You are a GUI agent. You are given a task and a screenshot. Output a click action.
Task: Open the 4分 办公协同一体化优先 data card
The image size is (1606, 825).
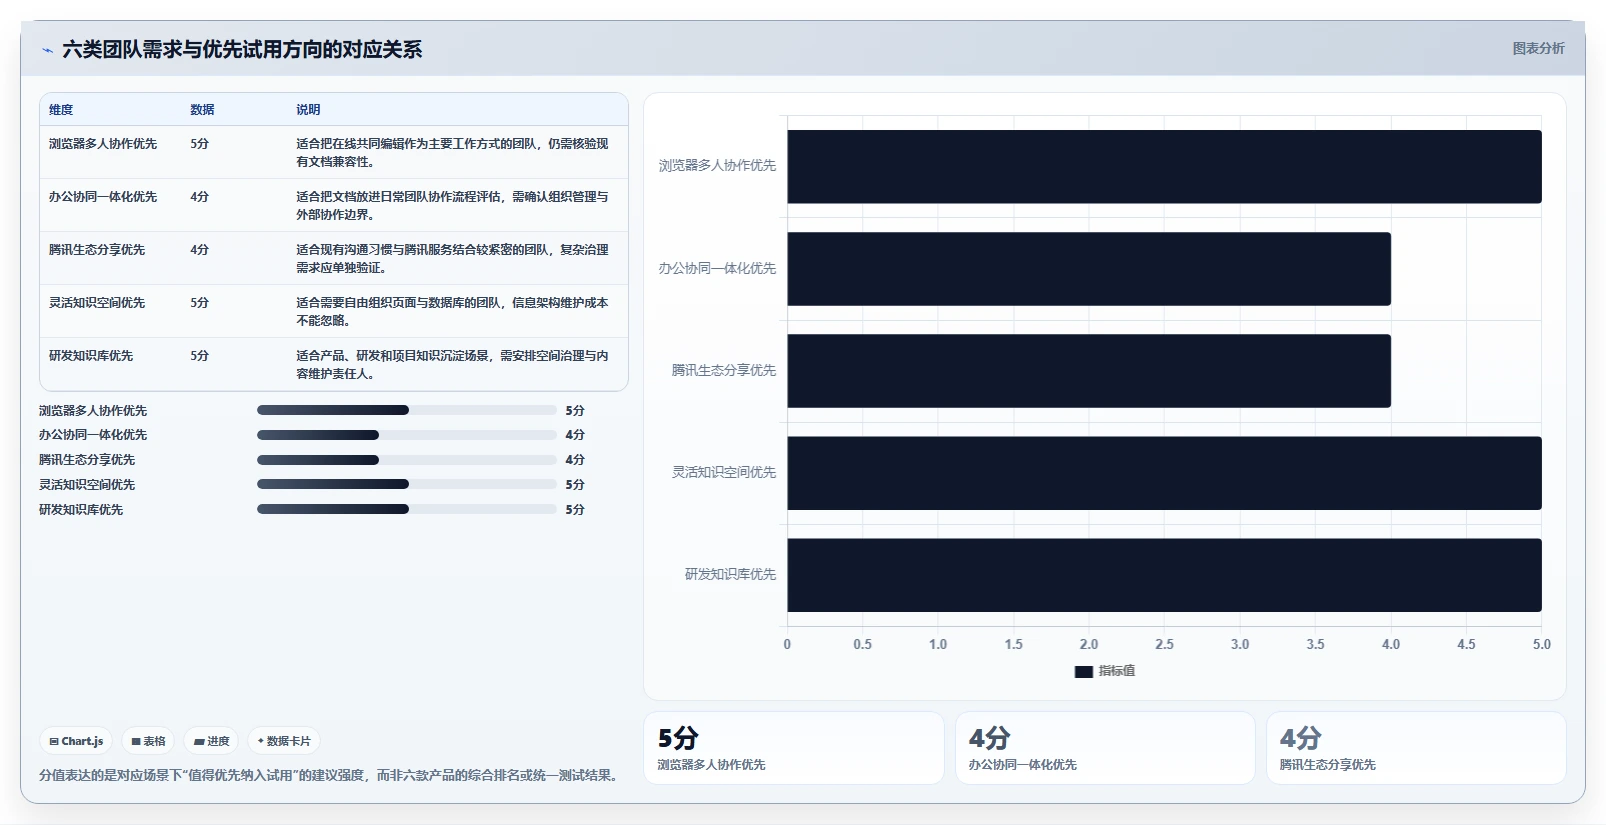[x=1105, y=748]
